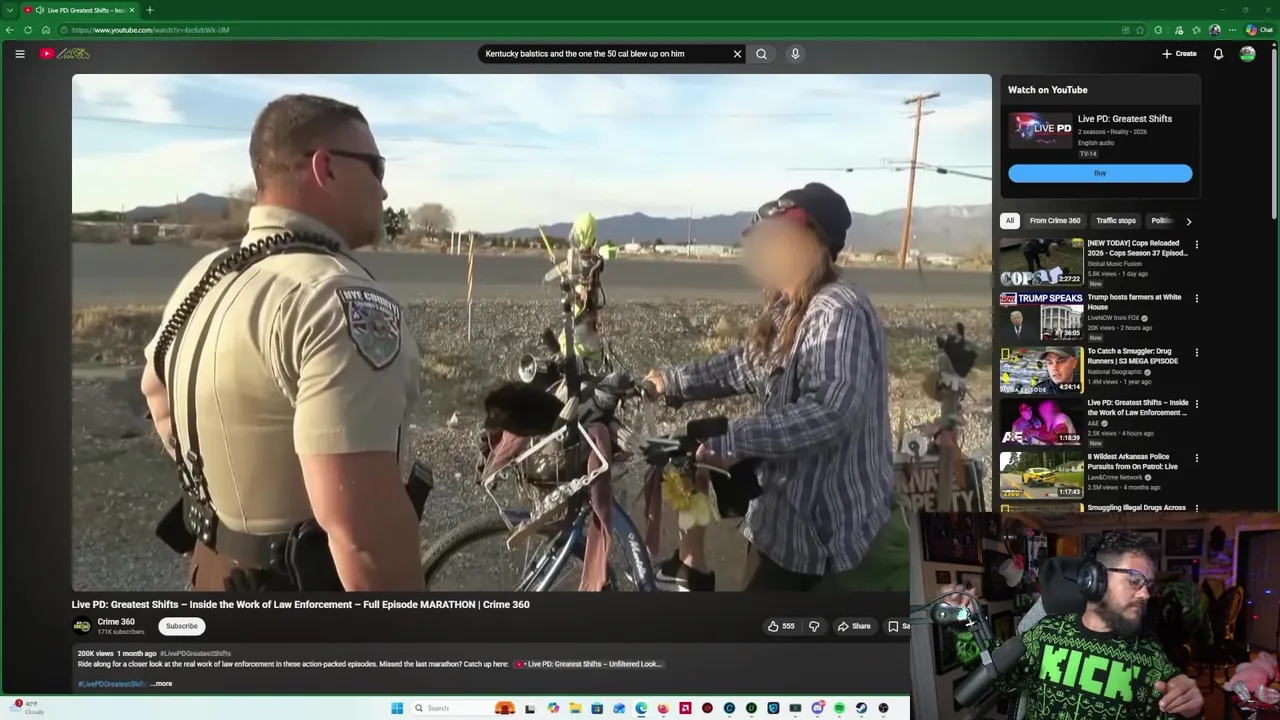
Task: Open the Crime 360 channel avatar
Action: coord(82,626)
